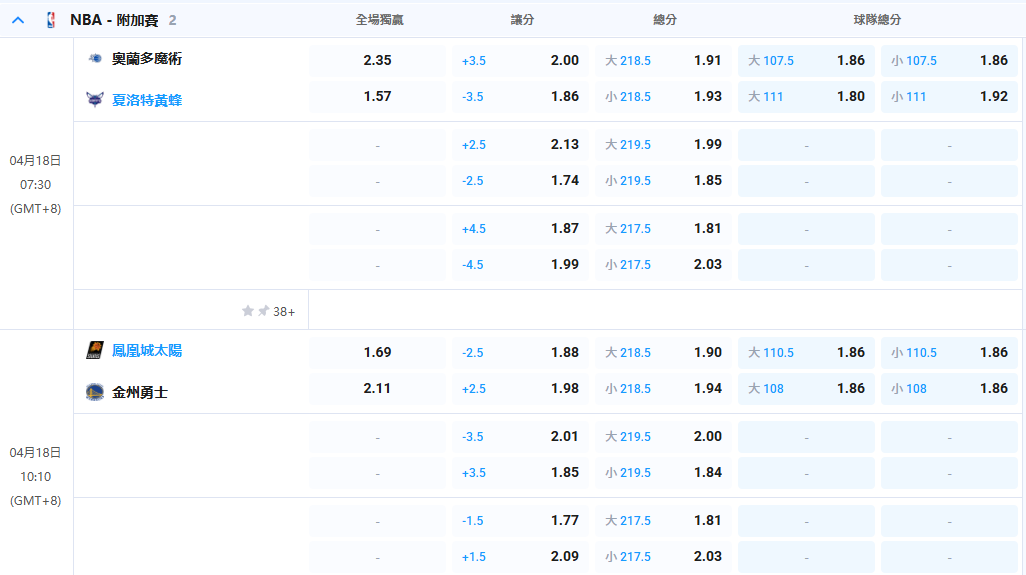Image resolution: width=1026 pixels, height=575 pixels.
Task: Pick team total 大 110.5 for Suns
Action: [806, 352]
